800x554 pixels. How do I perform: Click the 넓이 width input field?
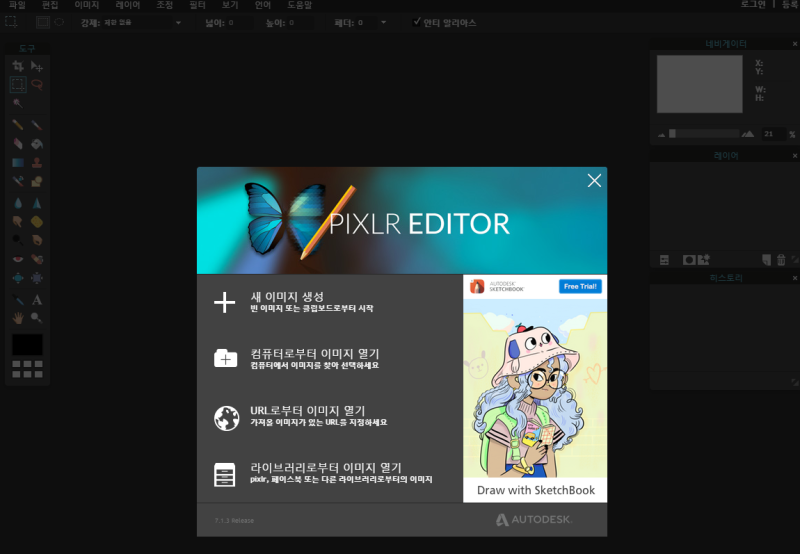tap(239, 22)
